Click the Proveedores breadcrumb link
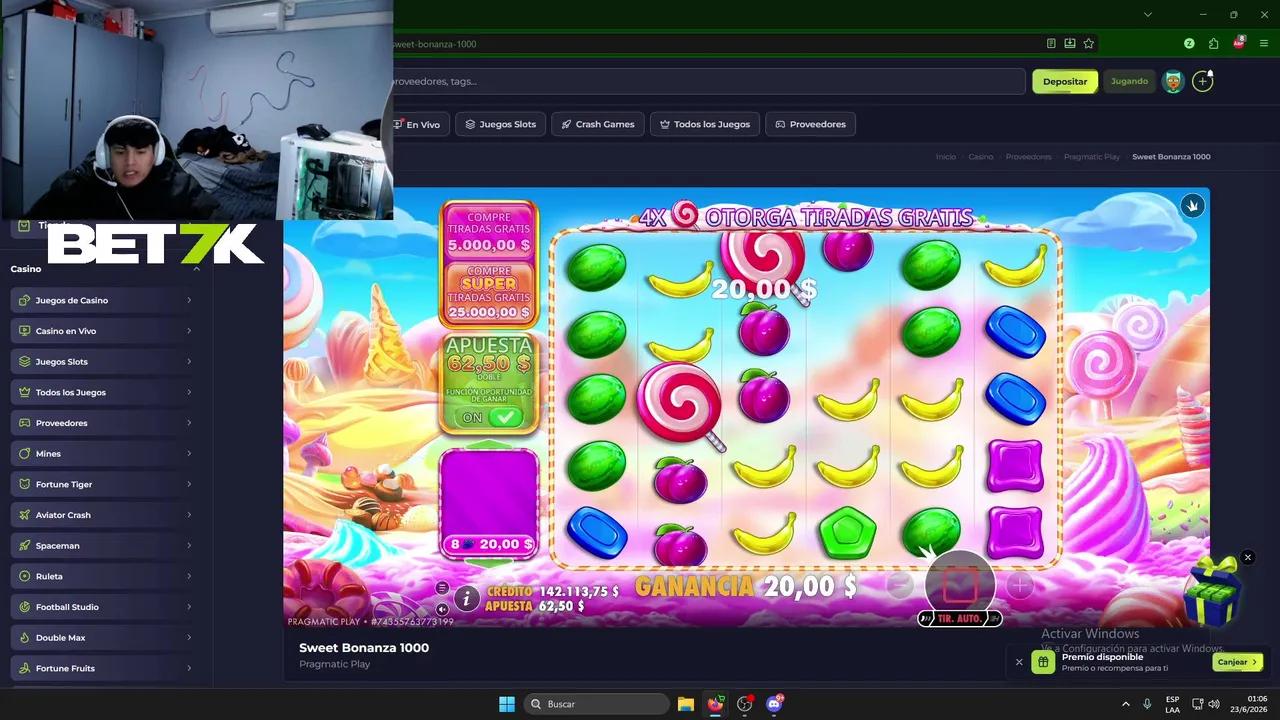1280x720 pixels. (1028, 157)
